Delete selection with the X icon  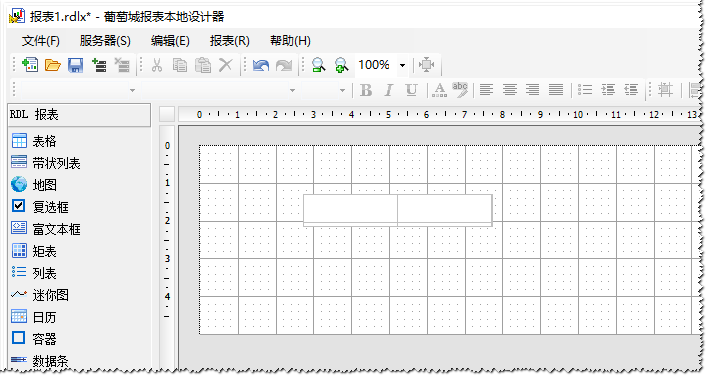coord(226,65)
